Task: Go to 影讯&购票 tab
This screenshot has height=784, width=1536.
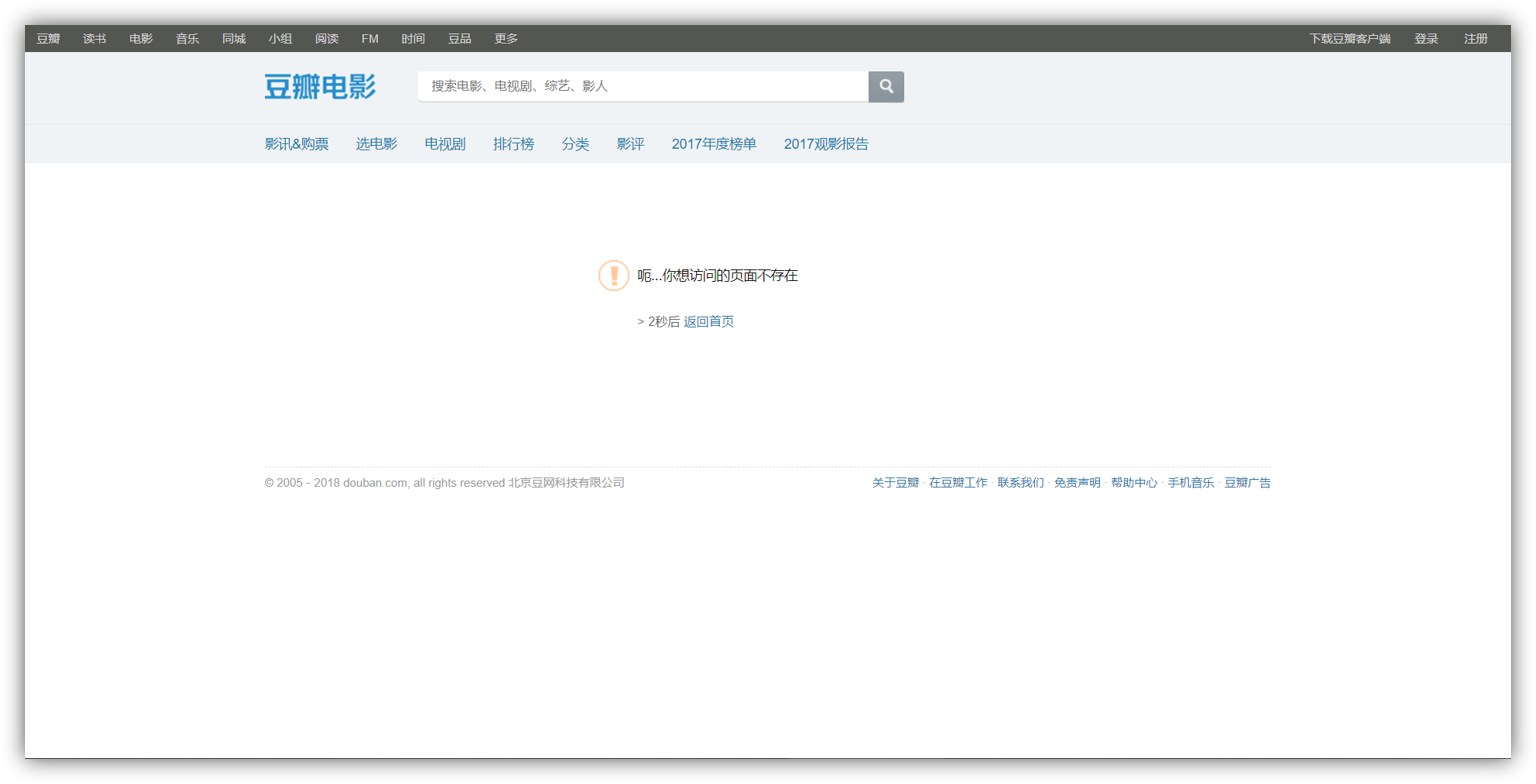Action: pos(297,144)
